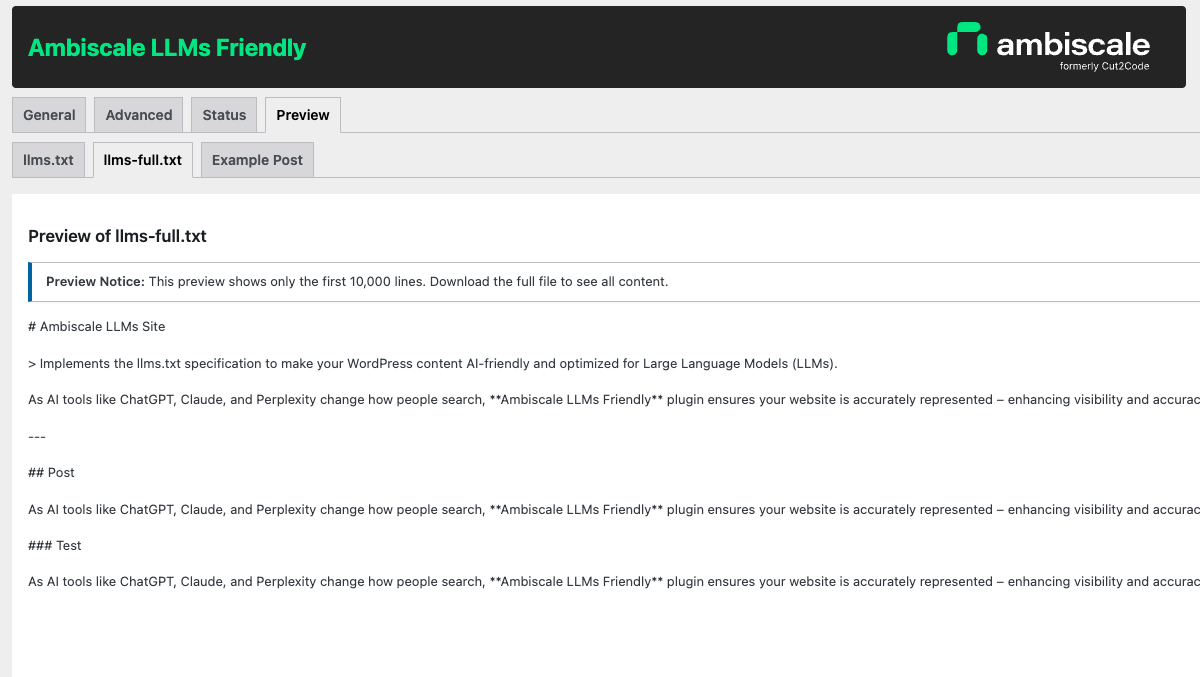The width and height of the screenshot is (1200, 677).
Task: Click the paragraph directly below "### Test"
Action: tap(600, 581)
